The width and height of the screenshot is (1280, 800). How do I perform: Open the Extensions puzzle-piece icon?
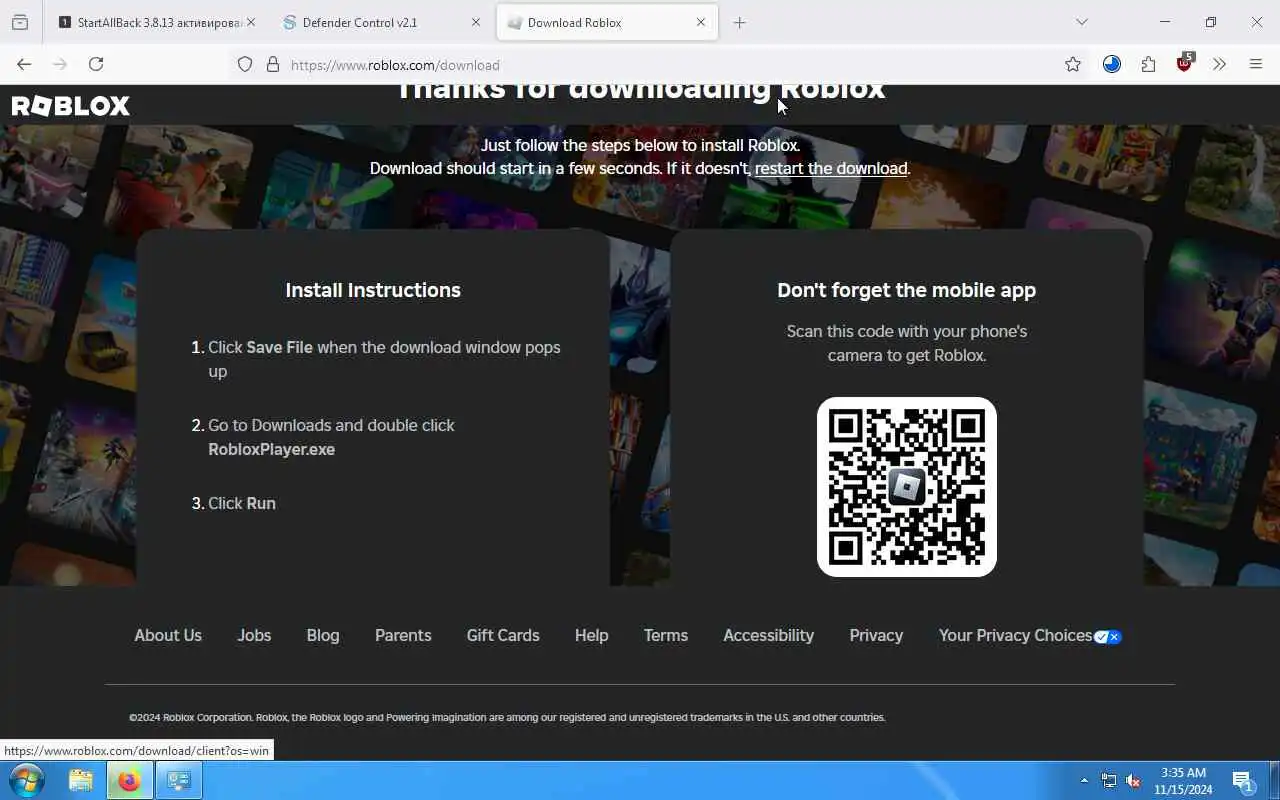[1148, 64]
